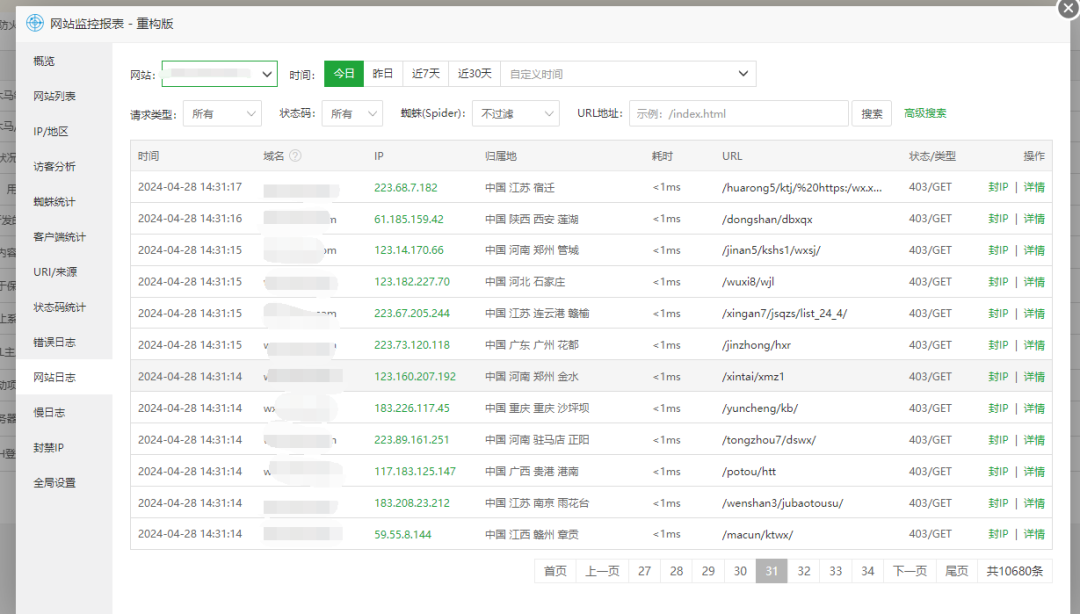
Task: Expand the 自定义时间 dropdown
Action: (628, 74)
